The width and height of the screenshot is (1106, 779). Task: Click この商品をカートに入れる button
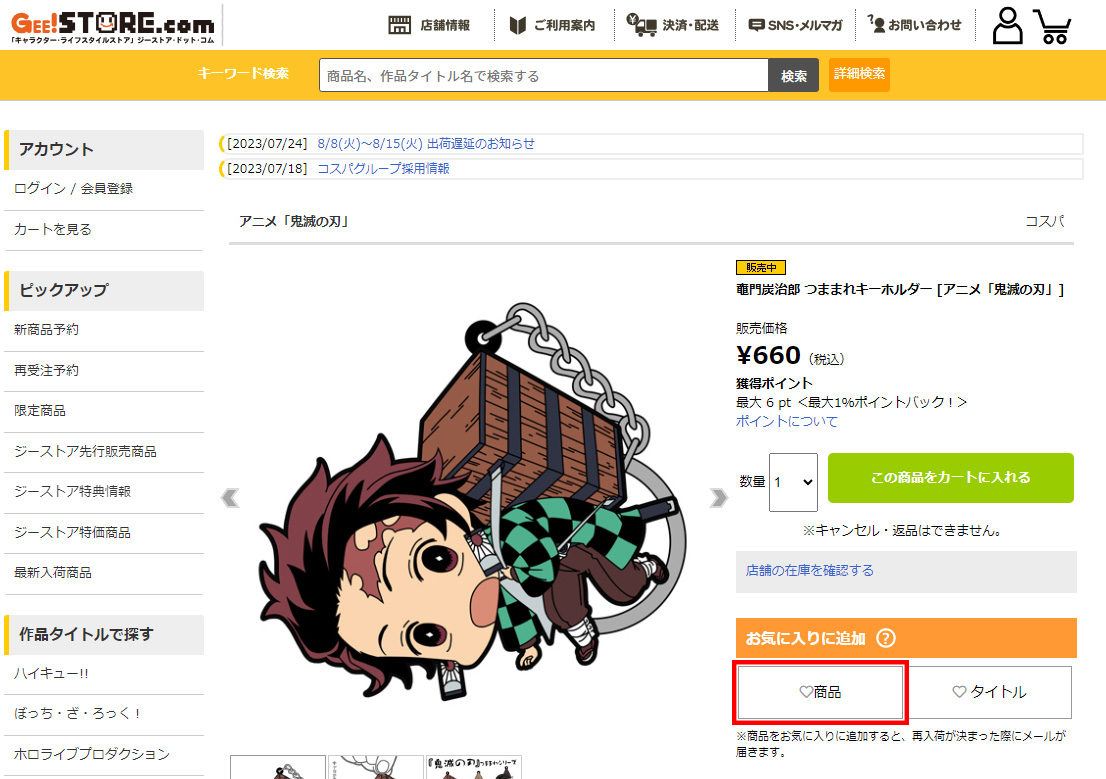pyautogui.click(x=950, y=478)
